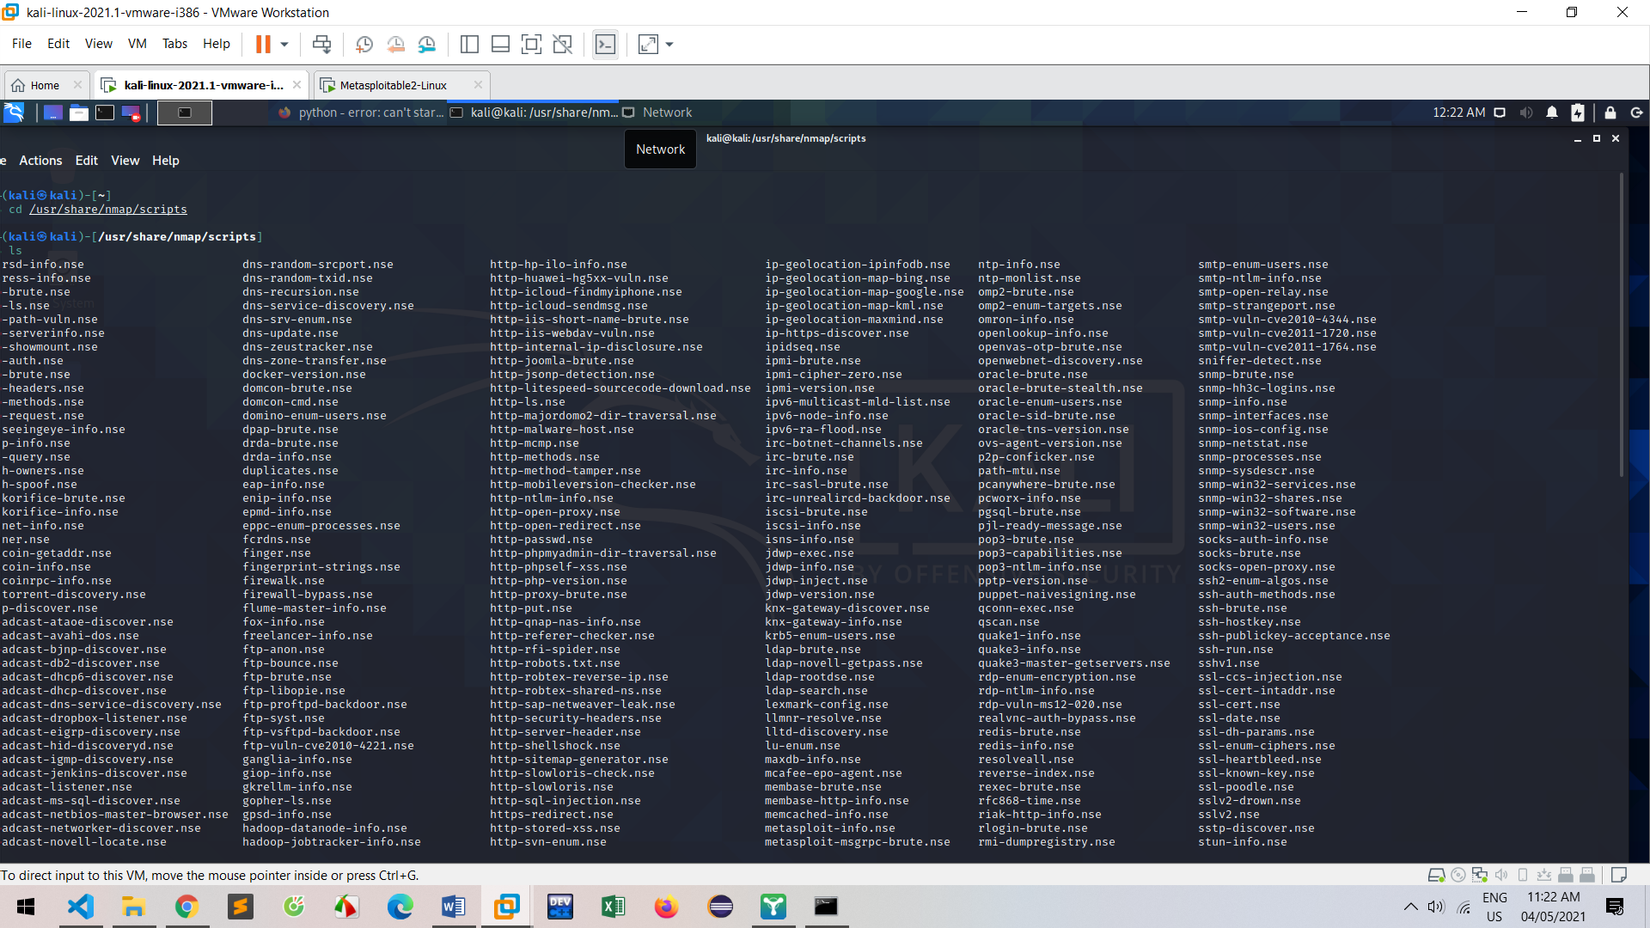Open Windows action center notifications icon

coord(1615,907)
